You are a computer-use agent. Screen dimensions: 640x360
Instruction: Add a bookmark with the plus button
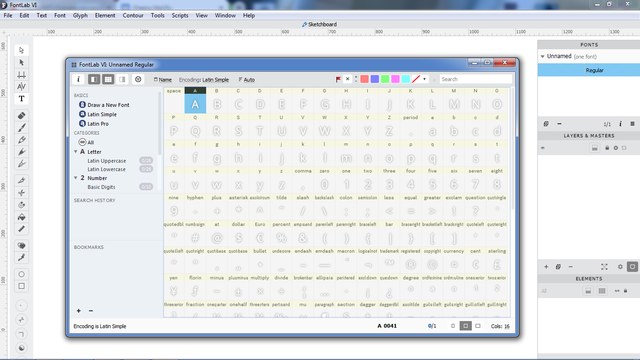pos(79,311)
